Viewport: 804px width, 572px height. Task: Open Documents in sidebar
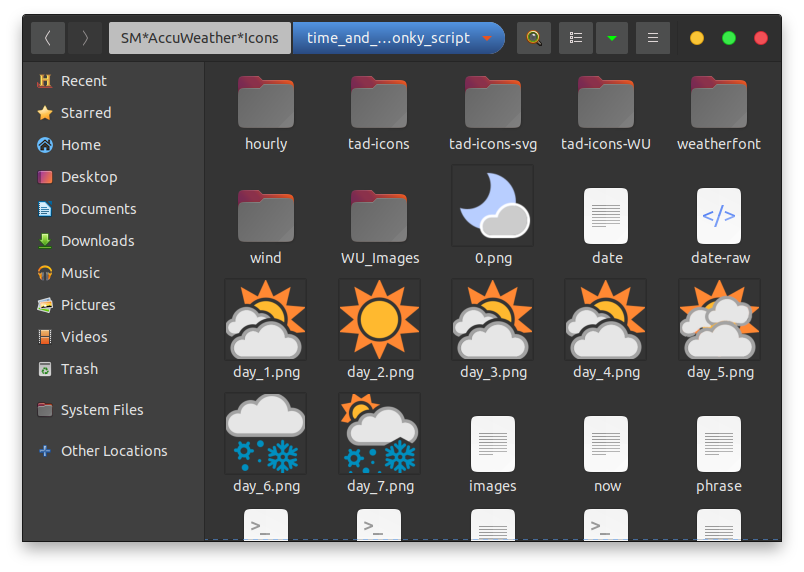tap(113, 209)
